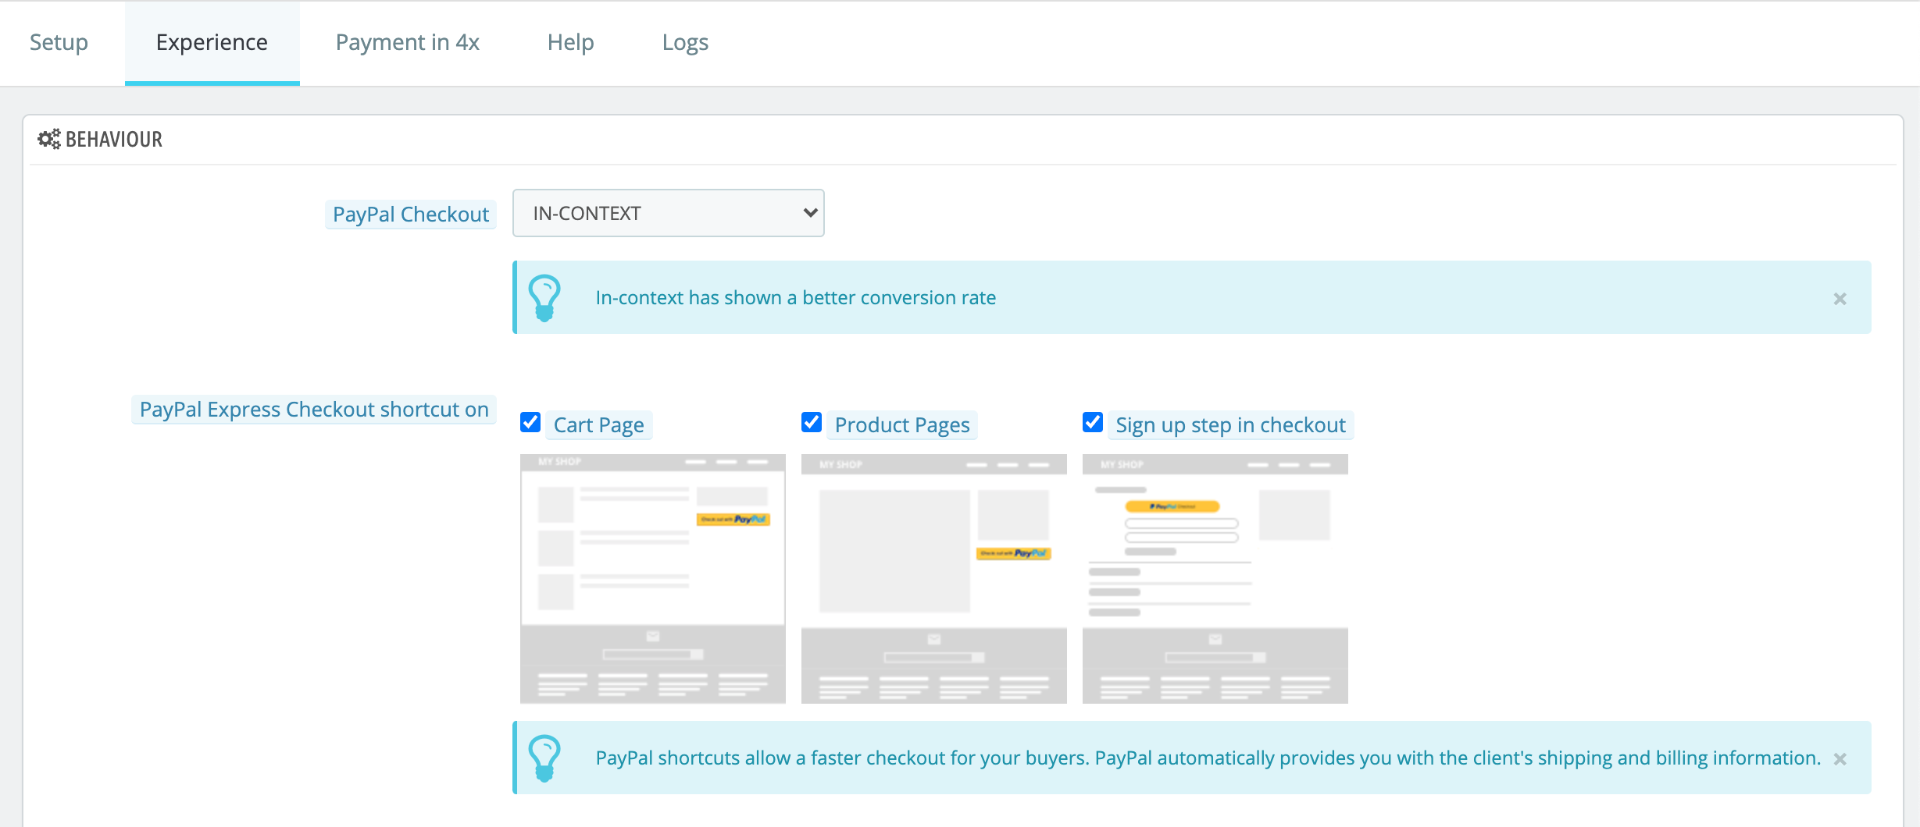The image size is (1920, 827).
Task: Select the Sign up step preview thumbnail
Action: (x=1215, y=579)
